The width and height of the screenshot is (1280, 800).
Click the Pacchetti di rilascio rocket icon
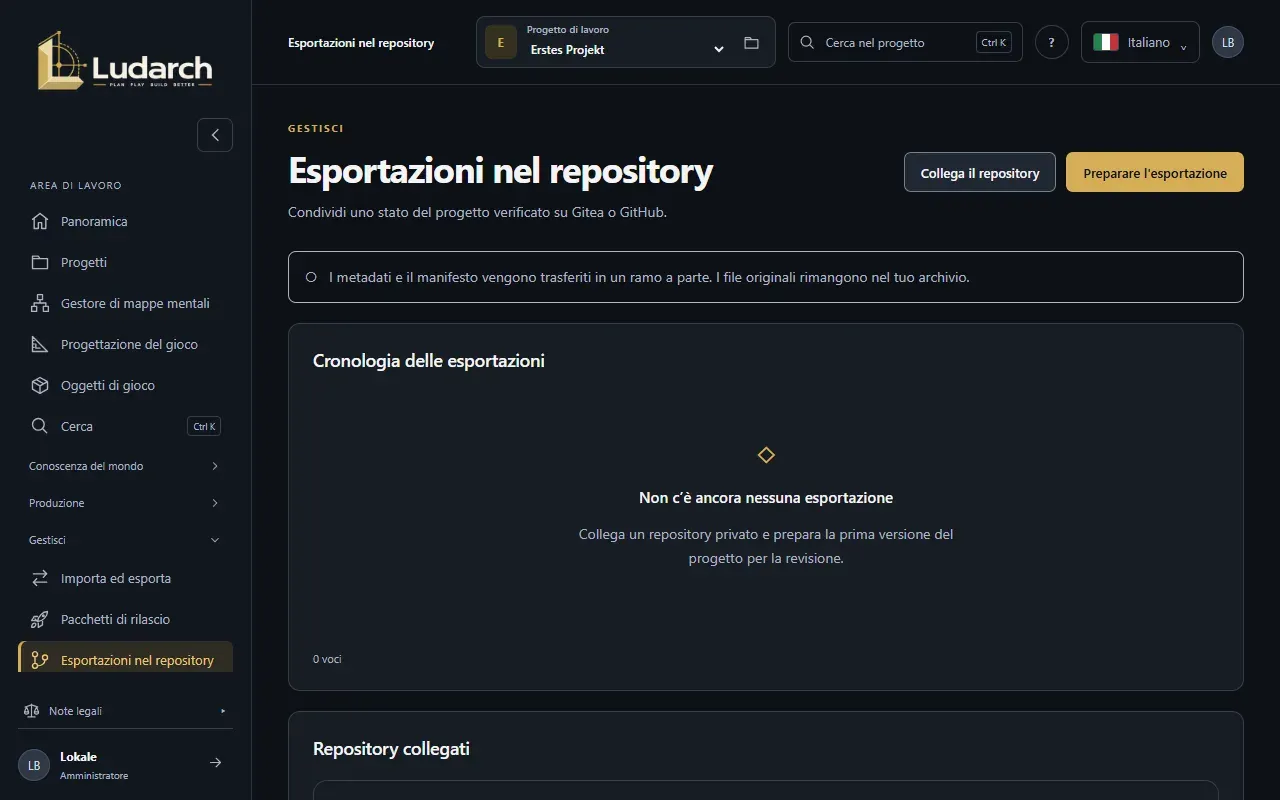[40, 619]
